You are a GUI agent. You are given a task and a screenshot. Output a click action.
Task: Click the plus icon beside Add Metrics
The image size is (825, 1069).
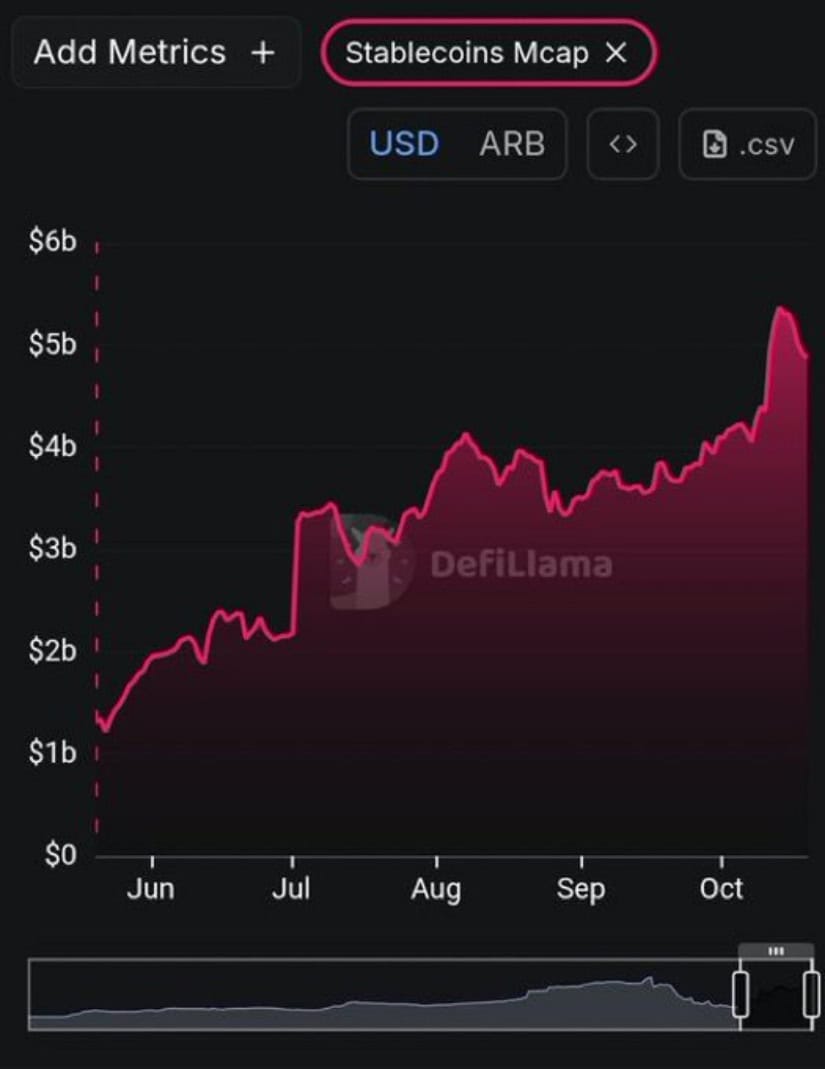click(x=263, y=53)
